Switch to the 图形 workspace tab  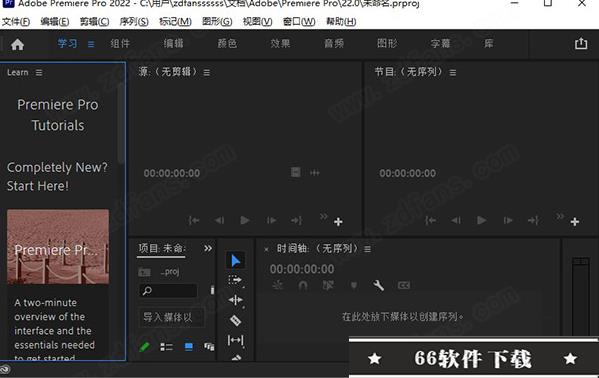(x=387, y=44)
